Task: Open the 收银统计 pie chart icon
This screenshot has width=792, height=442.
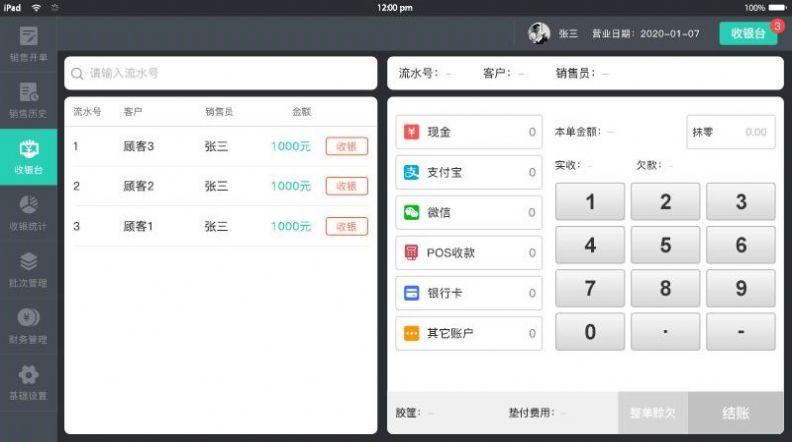Action: pyautogui.click(x=29, y=205)
